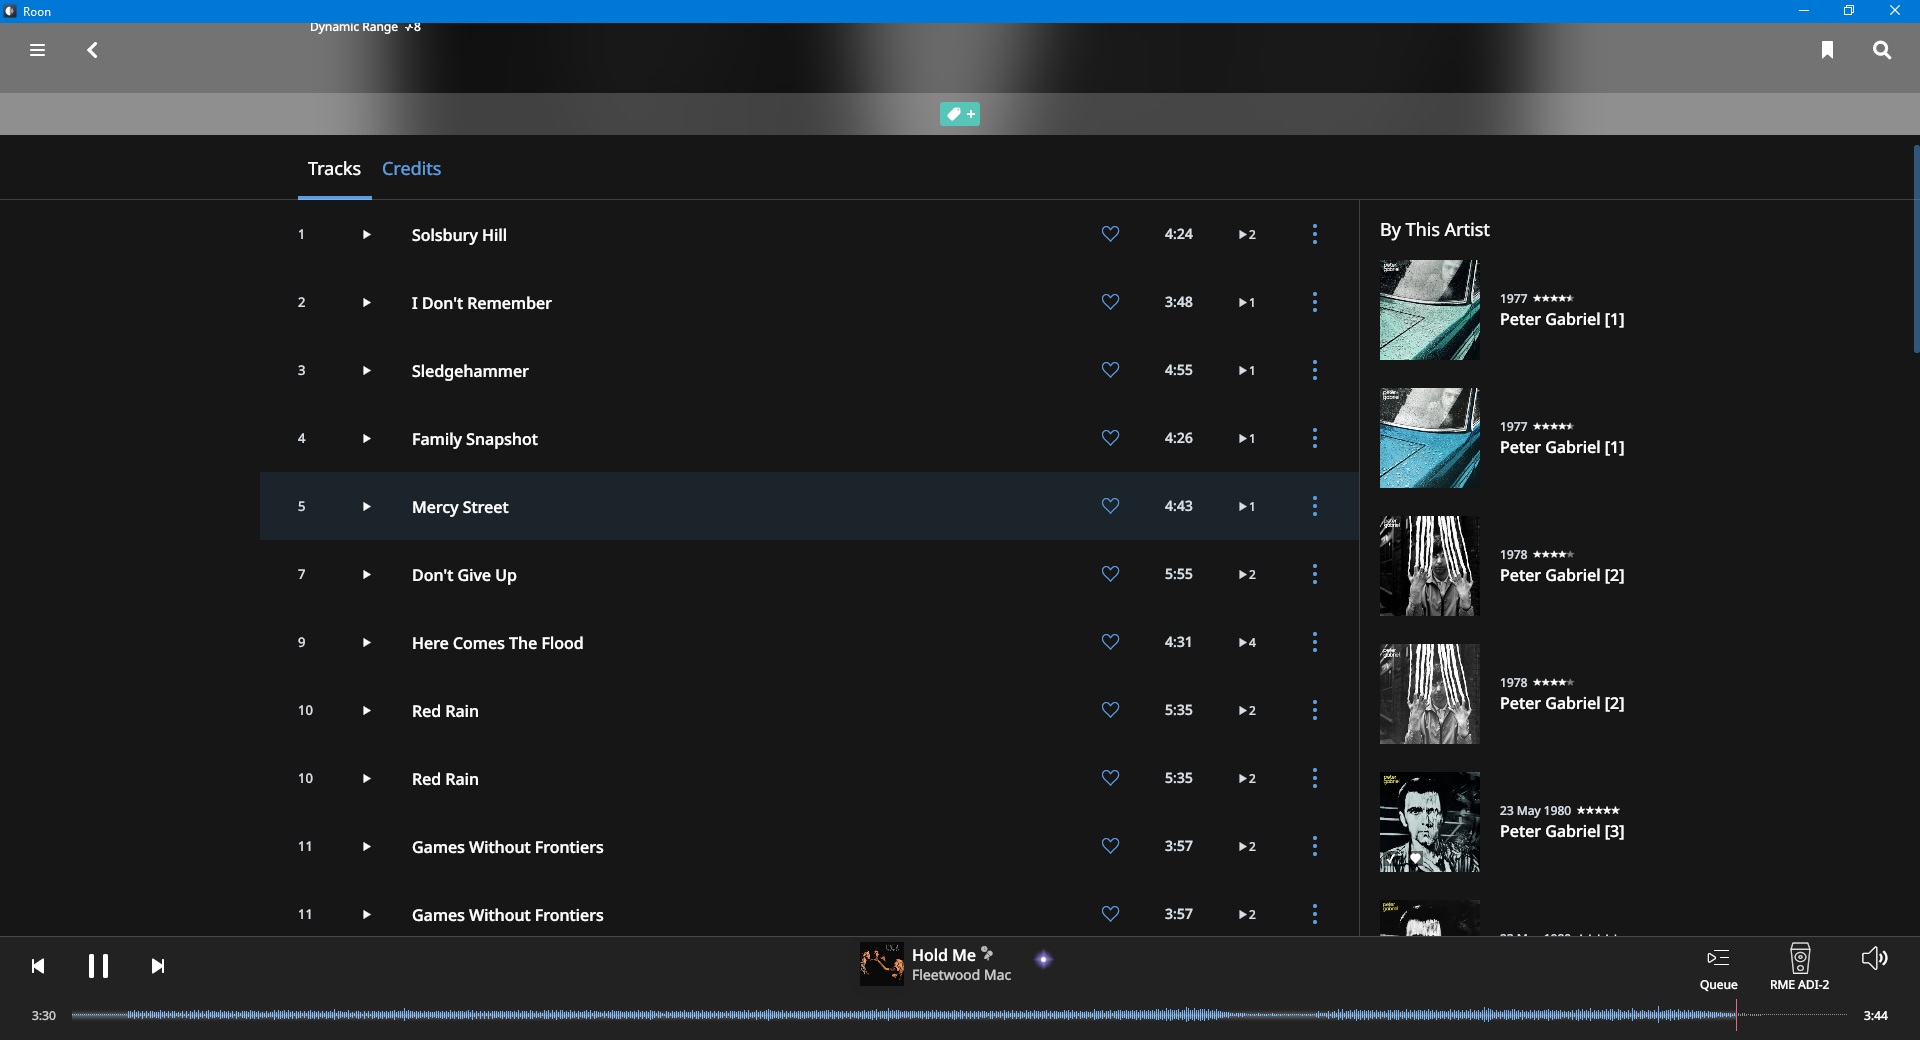Favorite the second Red Rain track
This screenshot has height=1040, width=1920.
(x=1110, y=778)
